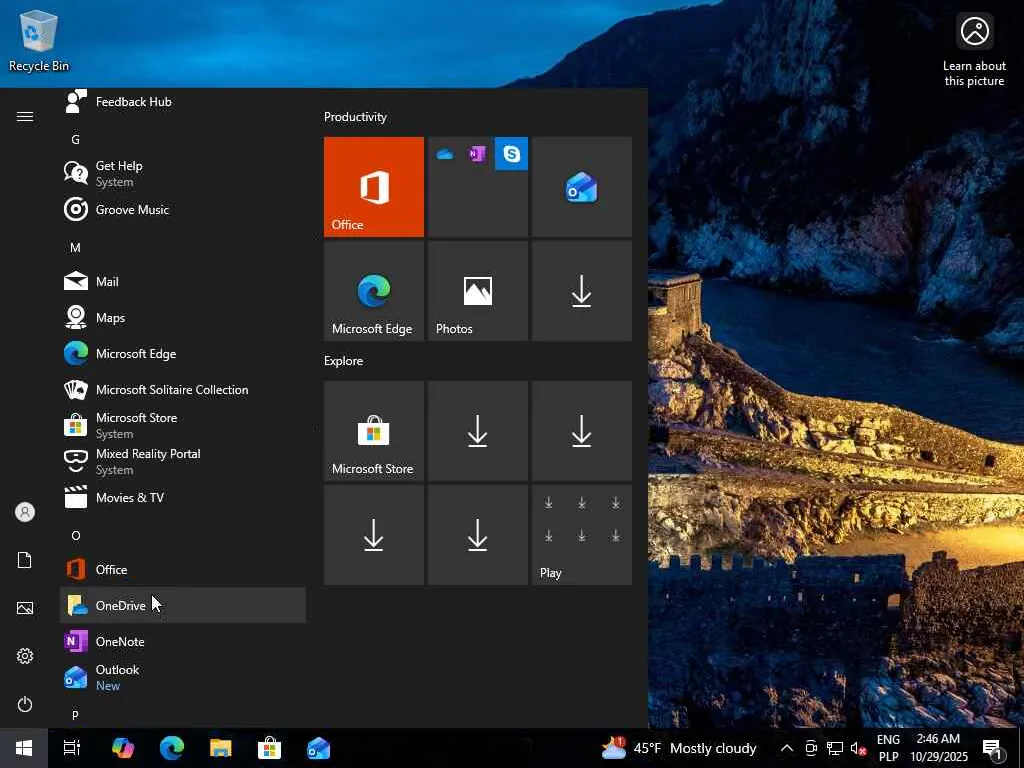Launch Copilot from the taskbar
The height and width of the screenshot is (768, 1024).
(x=123, y=748)
